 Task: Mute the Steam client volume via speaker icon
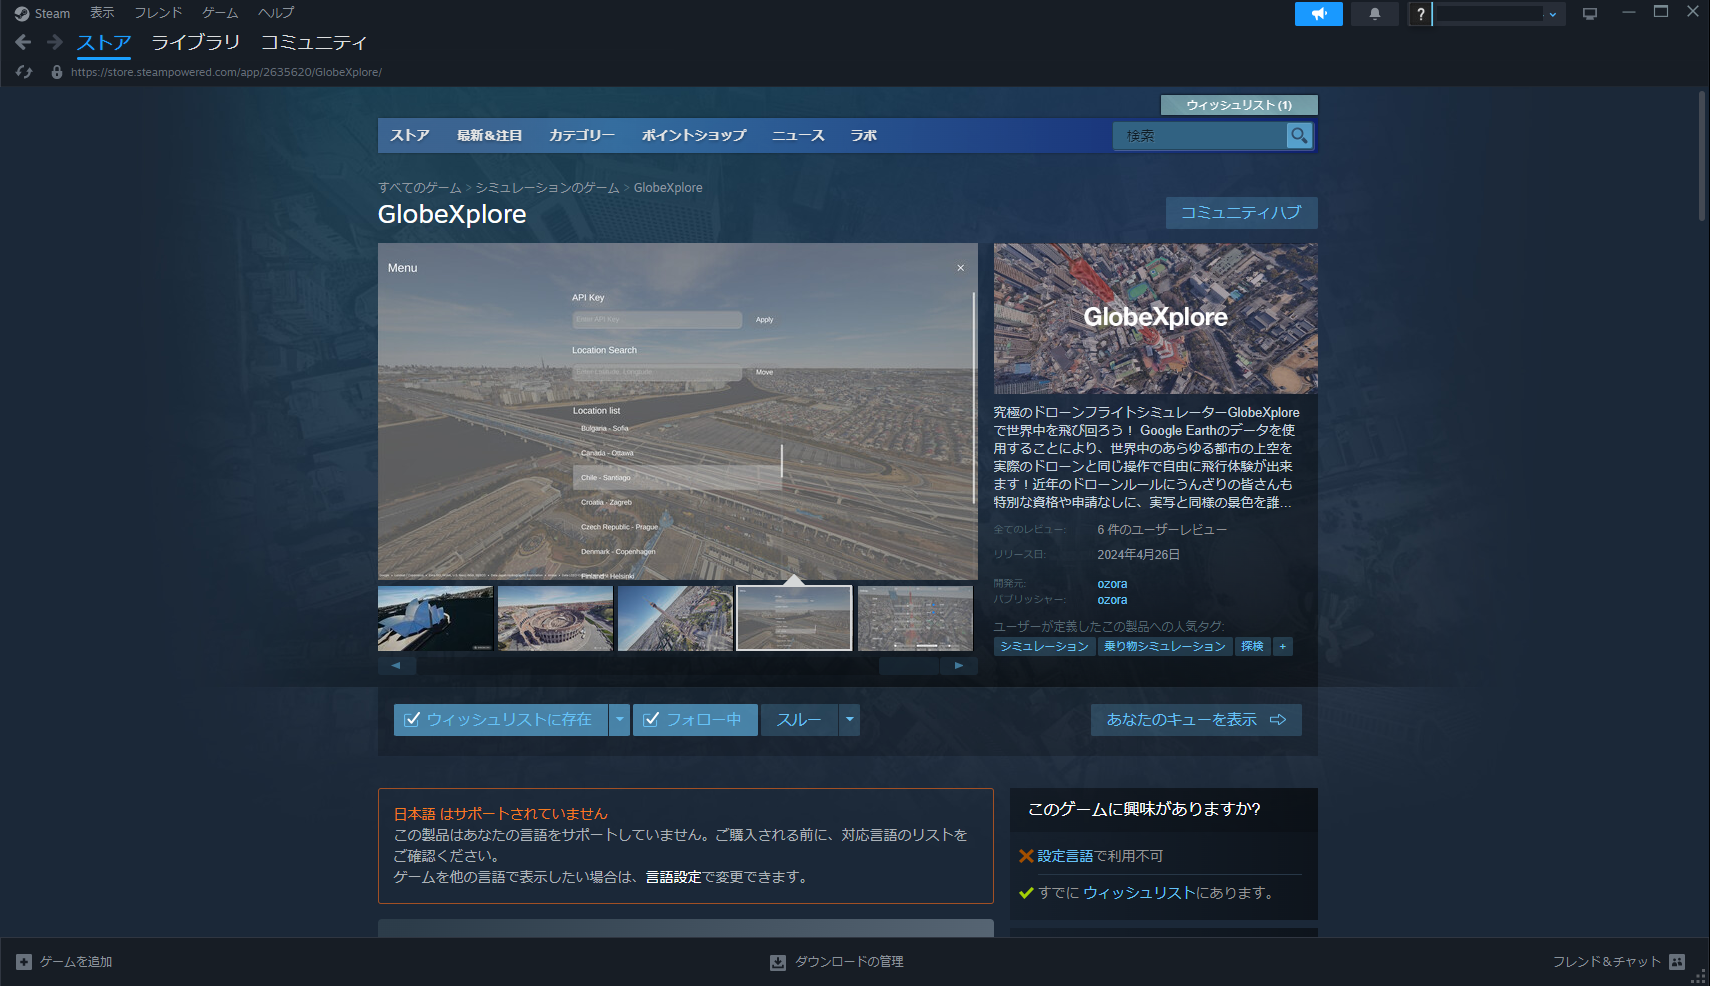click(1319, 14)
